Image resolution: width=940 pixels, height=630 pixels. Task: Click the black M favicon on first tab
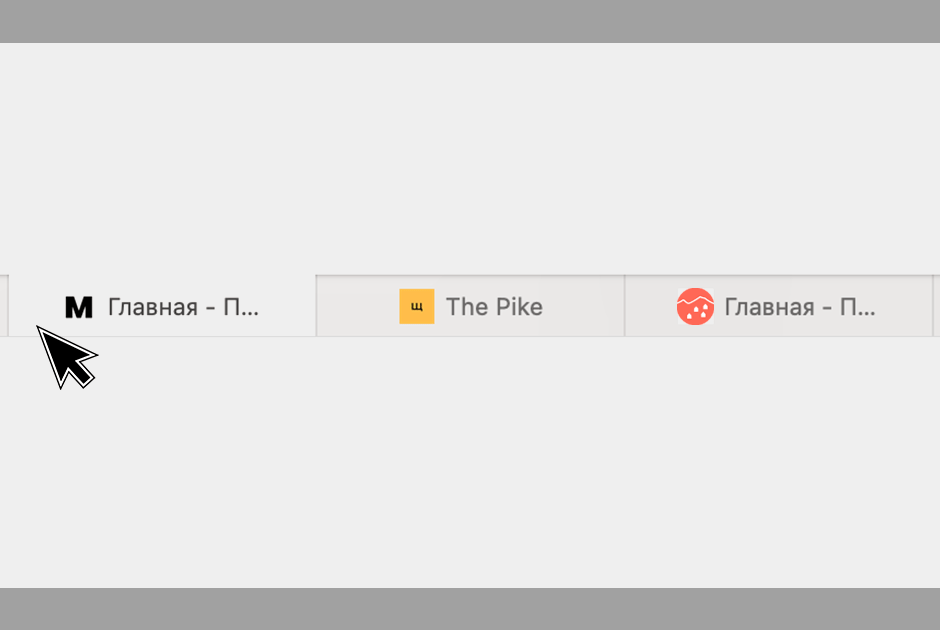(x=79, y=307)
